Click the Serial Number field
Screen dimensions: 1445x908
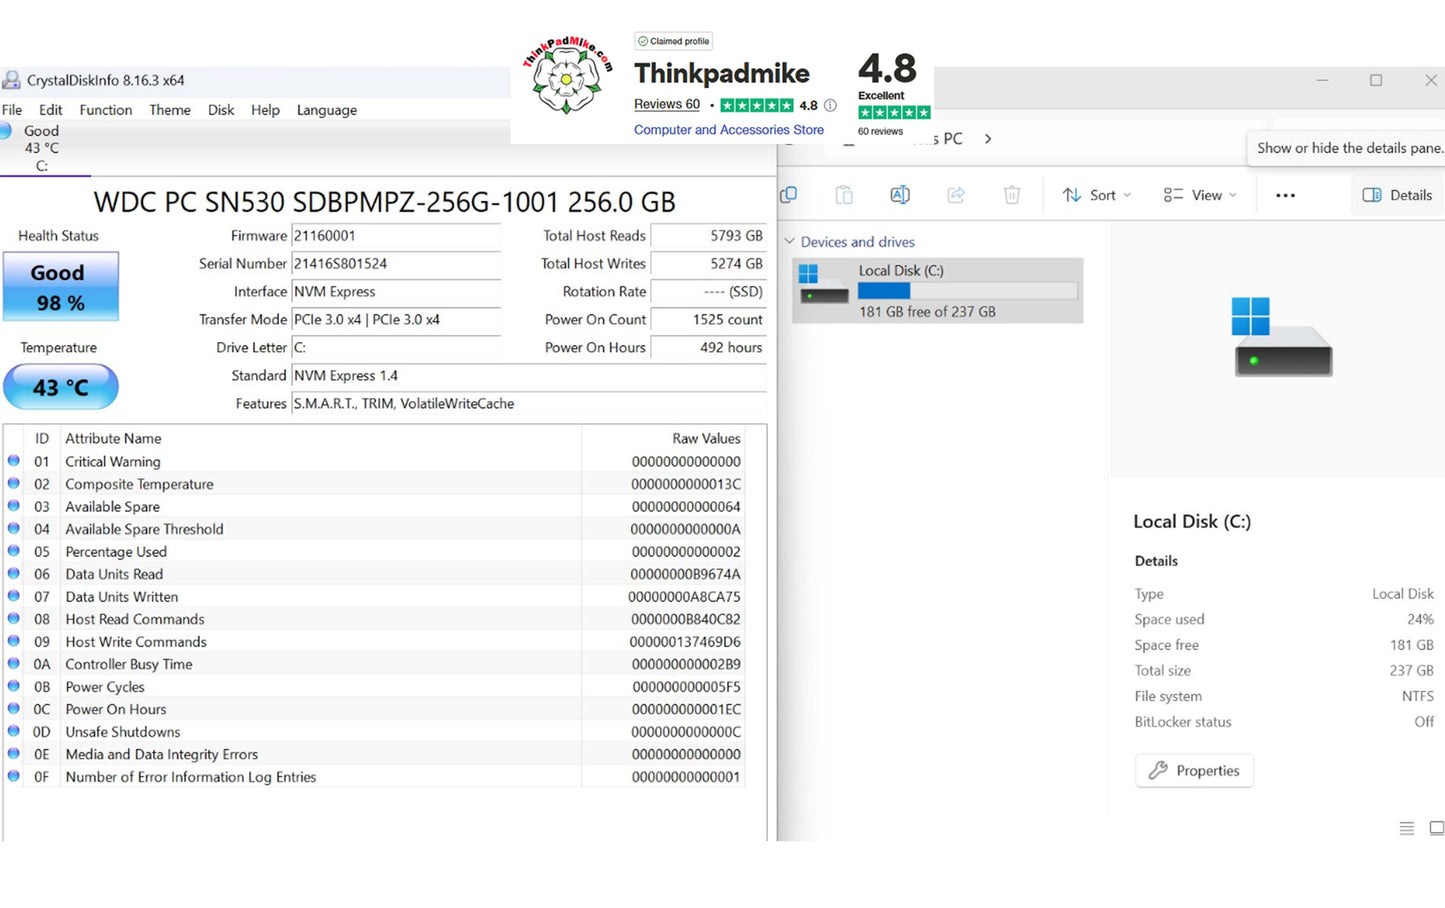(x=396, y=264)
